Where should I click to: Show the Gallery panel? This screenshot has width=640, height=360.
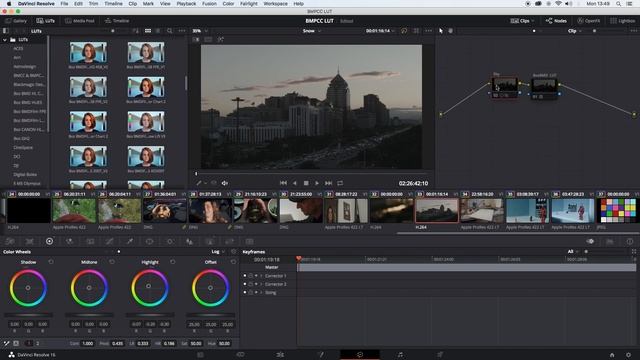(x=16, y=21)
